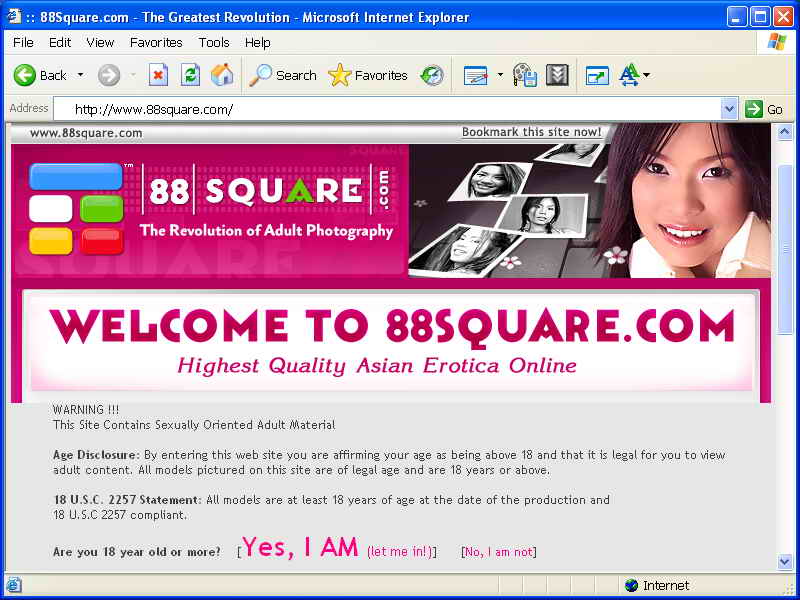800x600 pixels.
Task: Open the File menu
Action: point(23,43)
